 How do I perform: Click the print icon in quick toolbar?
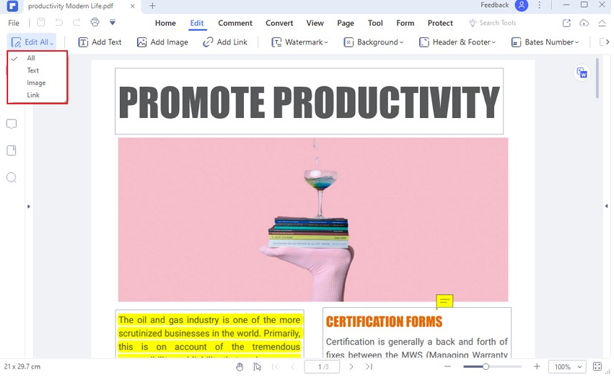95,22
